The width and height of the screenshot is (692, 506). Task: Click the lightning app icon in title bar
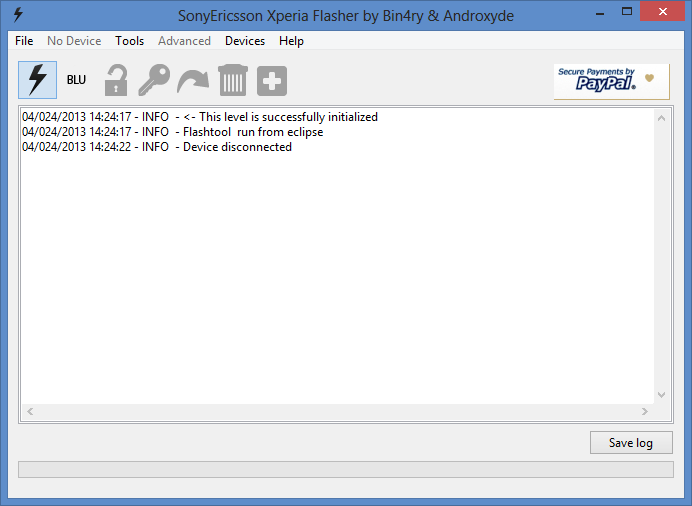pos(18,15)
